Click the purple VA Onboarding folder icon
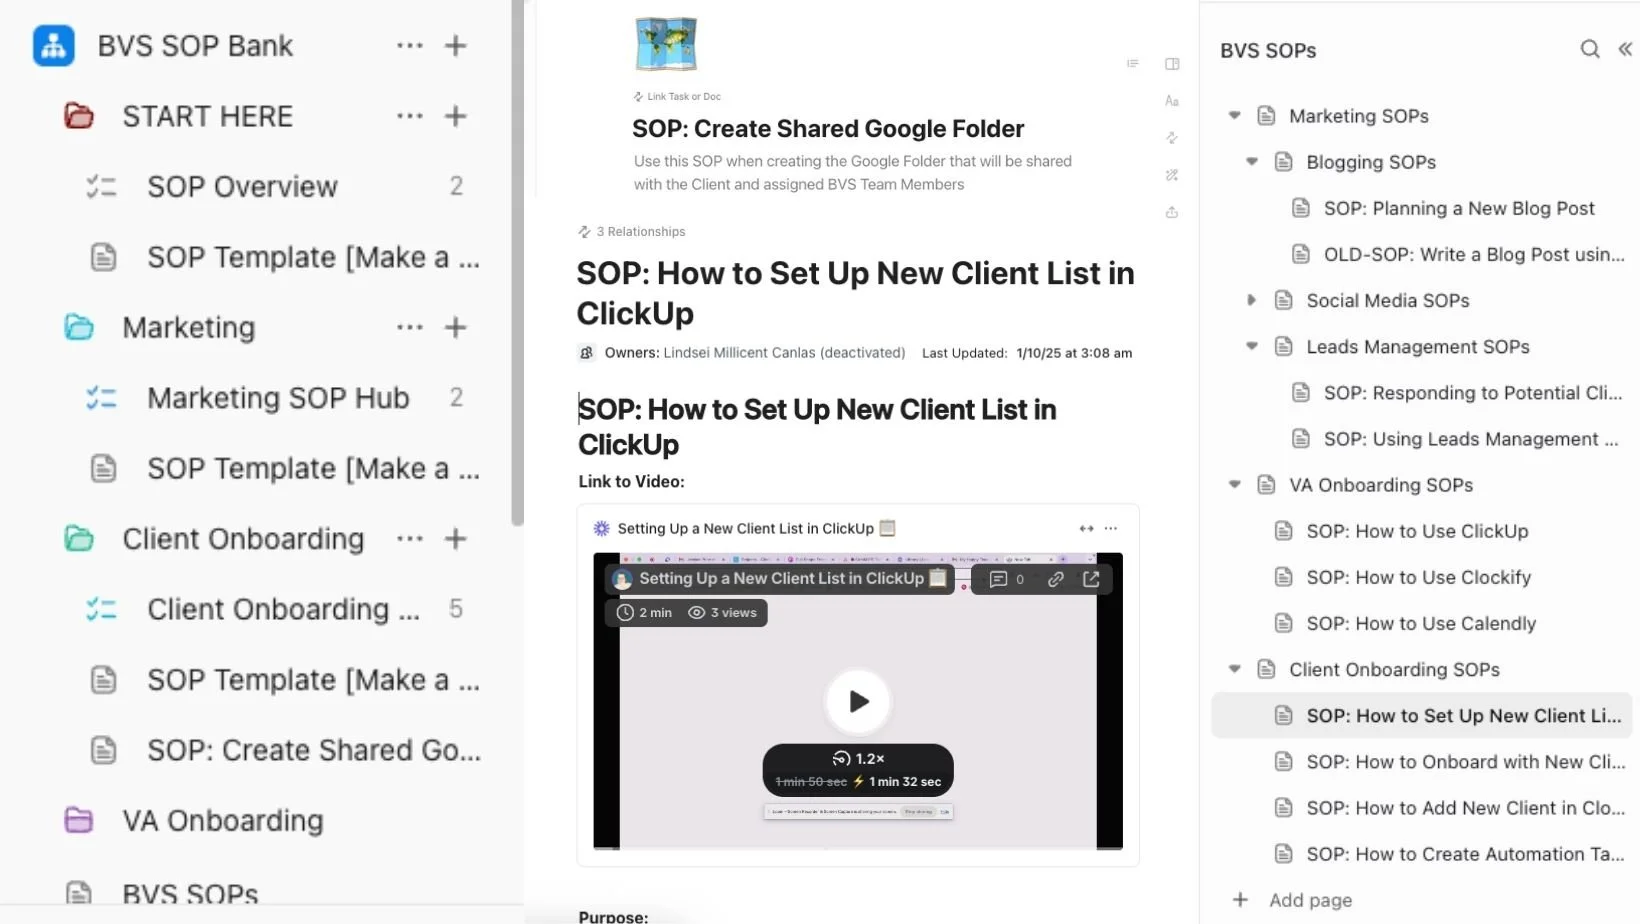The height and width of the screenshot is (924, 1640). [78, 820]
